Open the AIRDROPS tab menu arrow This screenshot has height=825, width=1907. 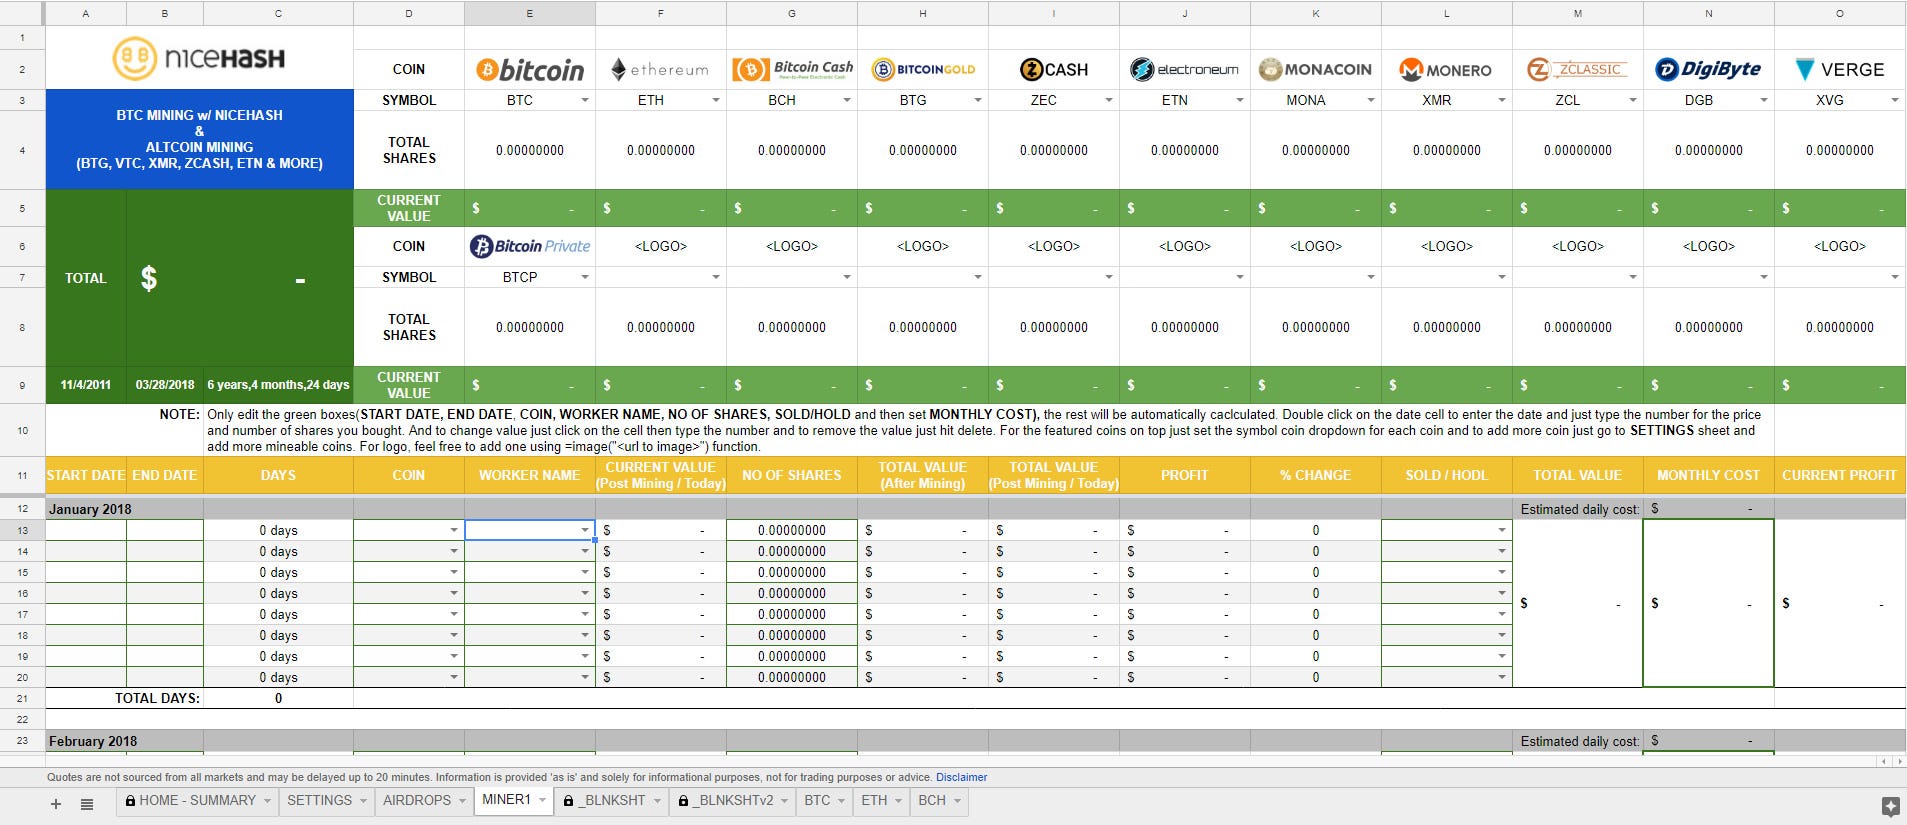[463, 801]
